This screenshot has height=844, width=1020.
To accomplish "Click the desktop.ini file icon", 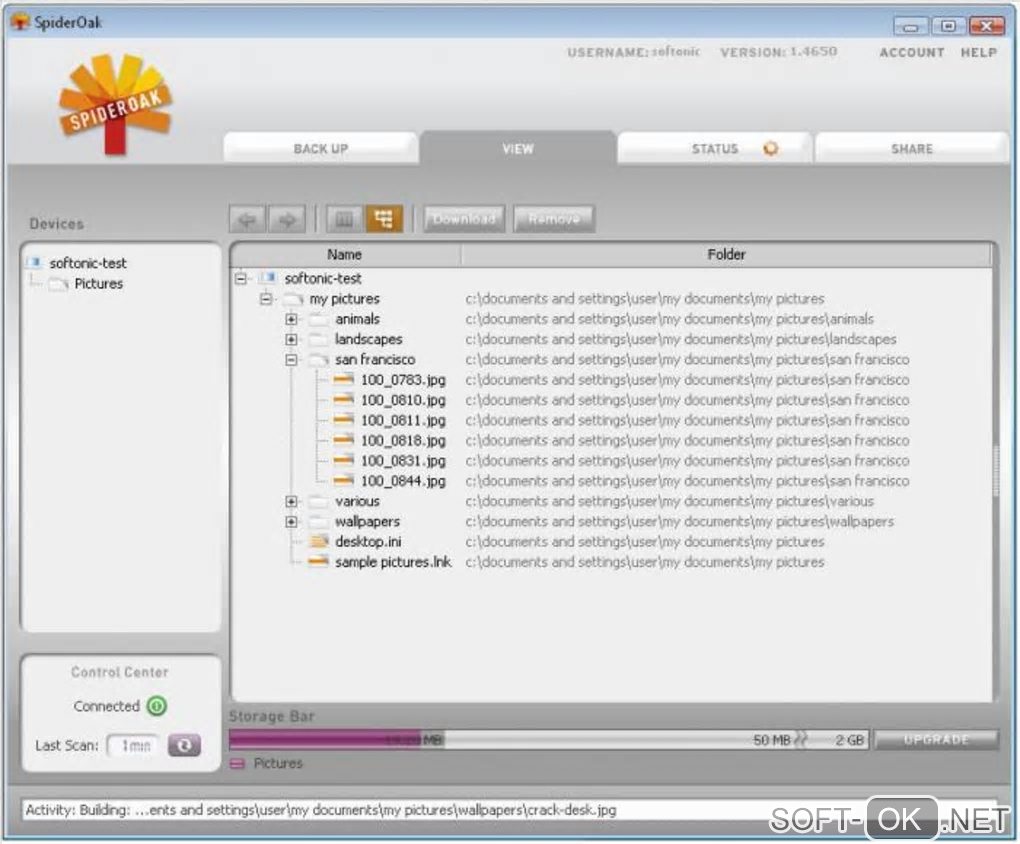I will coord(319,541).
